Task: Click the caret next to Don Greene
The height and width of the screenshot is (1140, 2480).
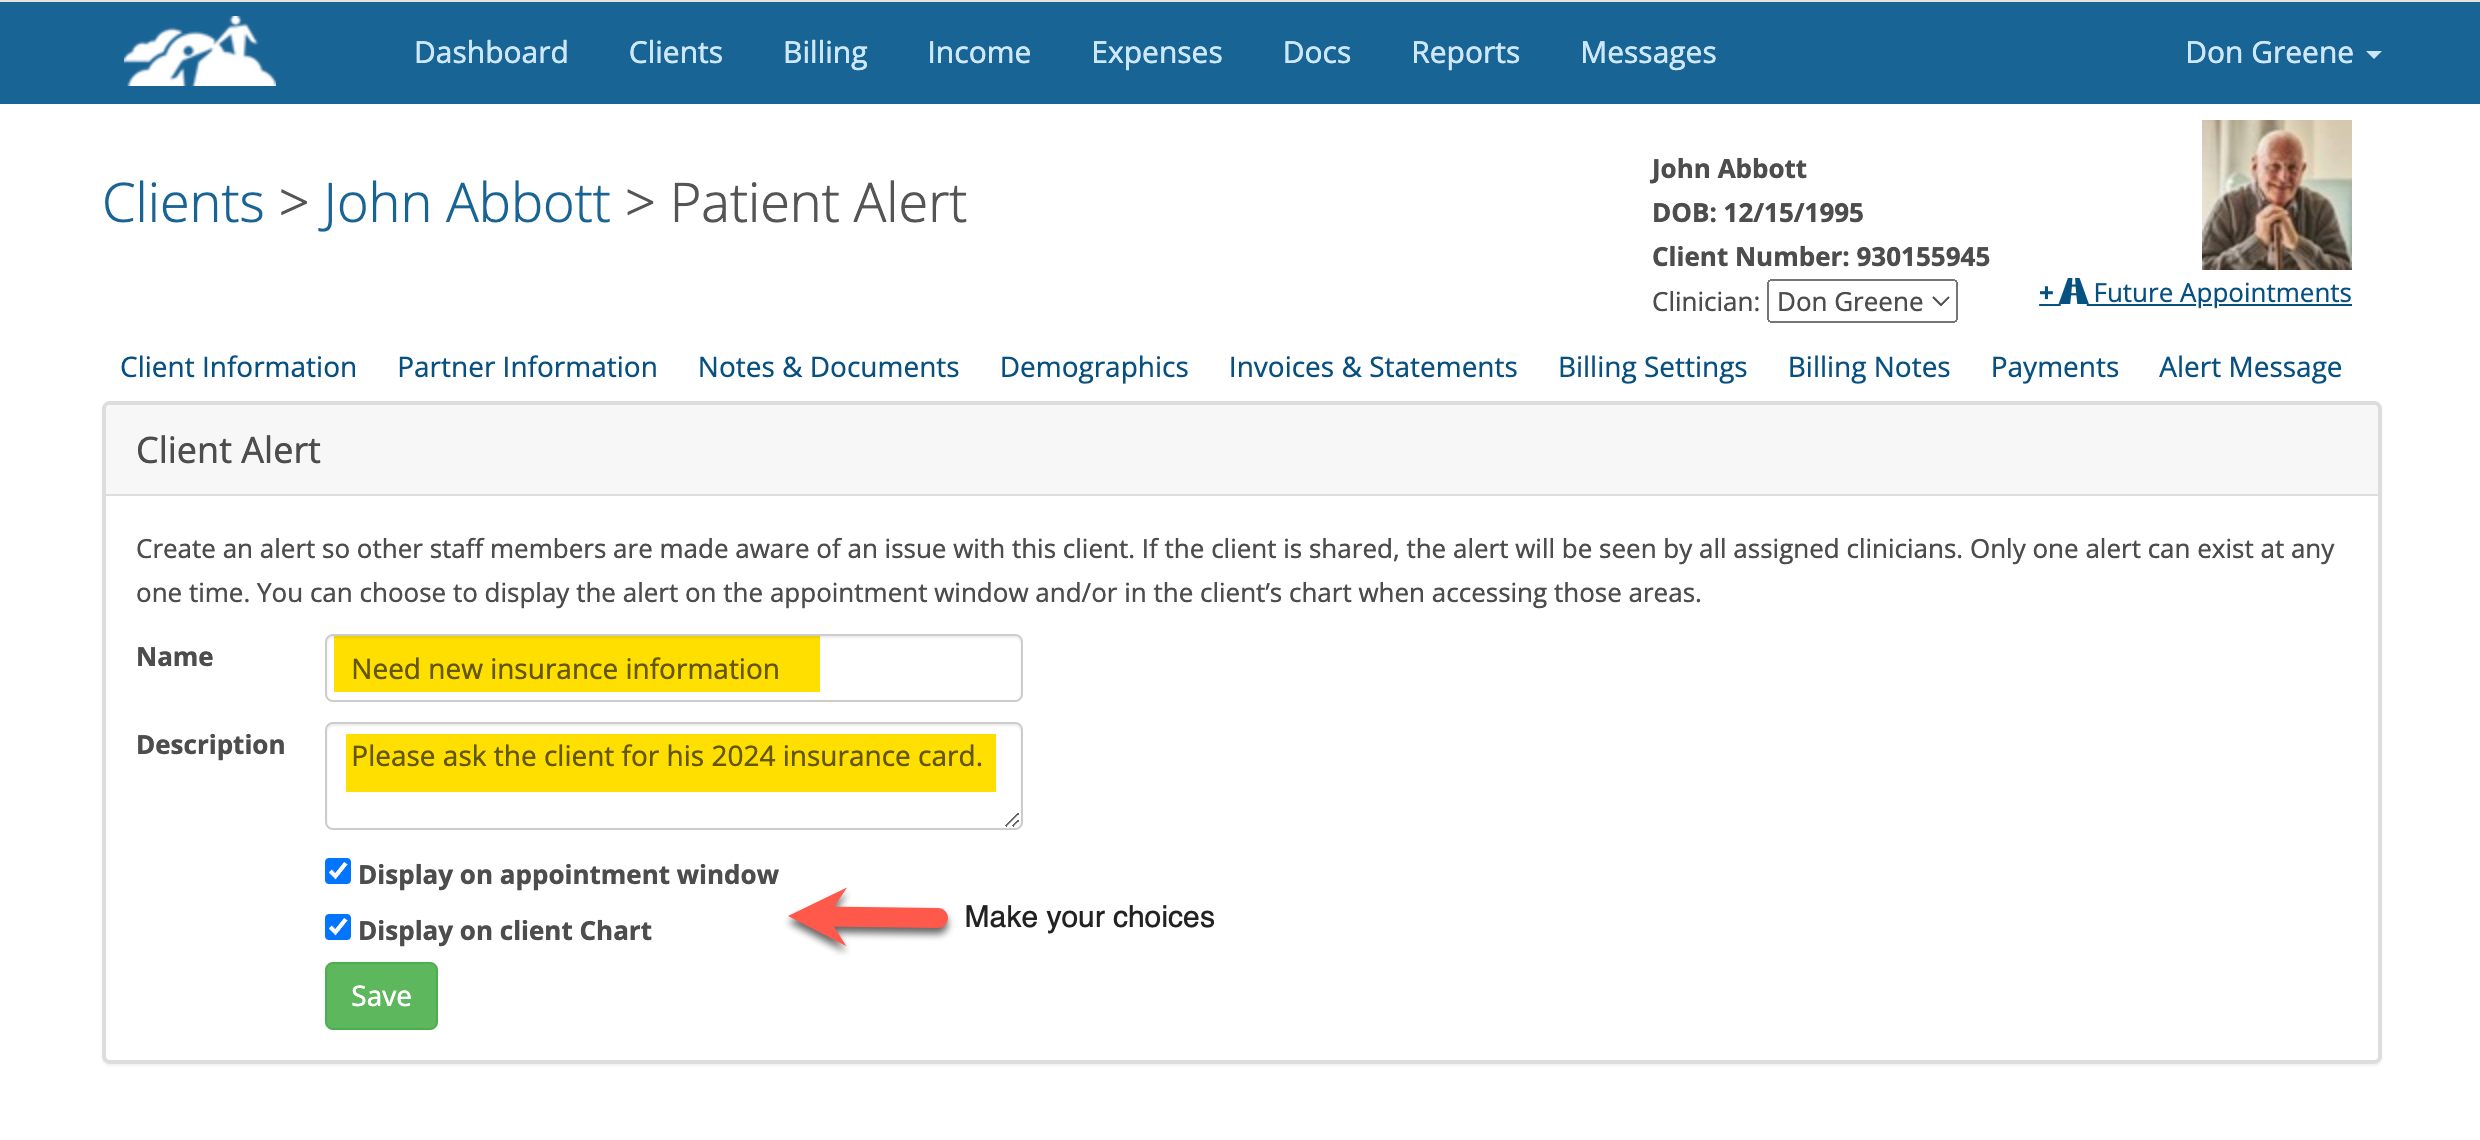Action: coord(2374,55)
